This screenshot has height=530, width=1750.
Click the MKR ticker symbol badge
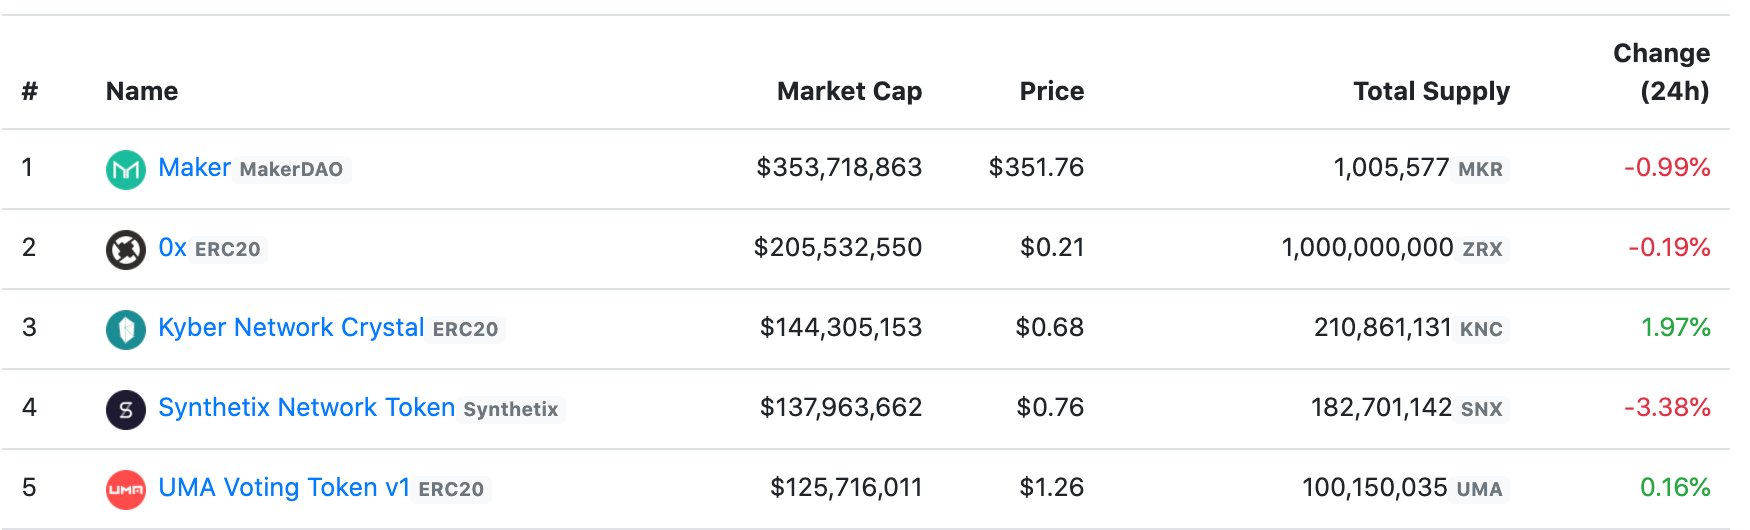1480,169
